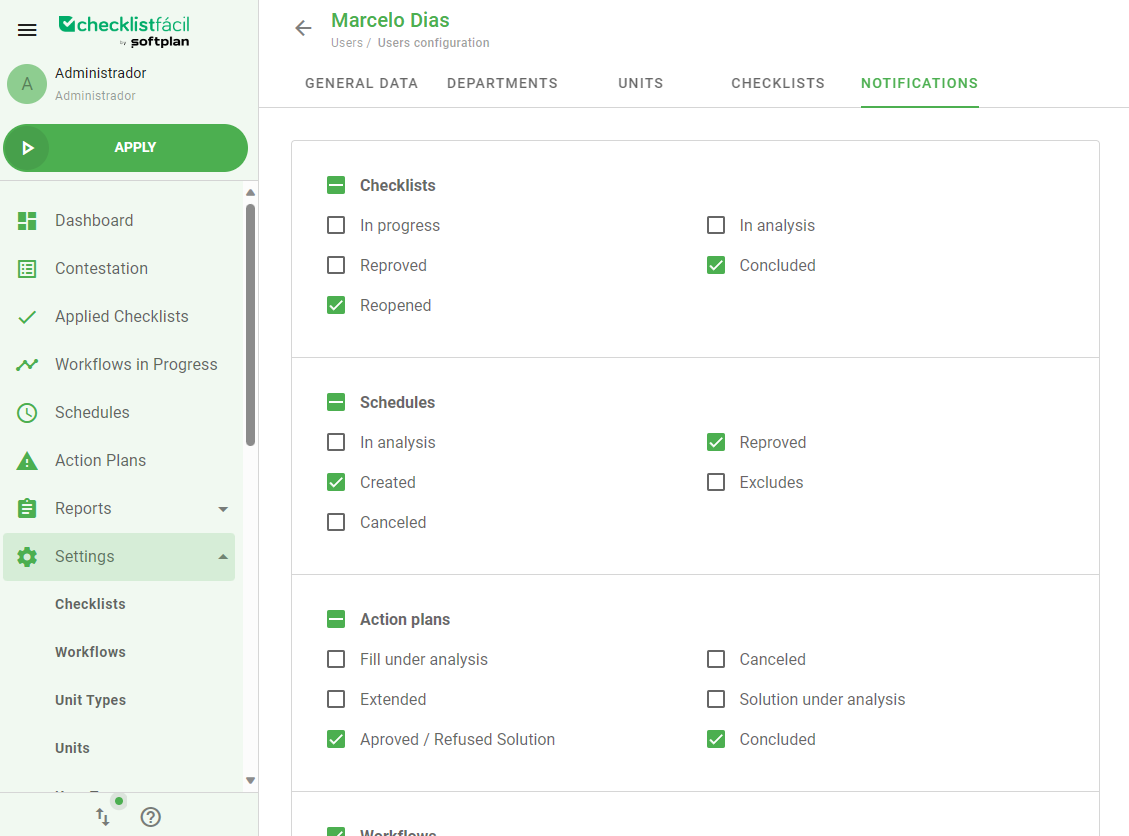Click the Workflows in Progress label
Image resolution: width=1129 pixels, height=836 pixels.
coord(136,365)
